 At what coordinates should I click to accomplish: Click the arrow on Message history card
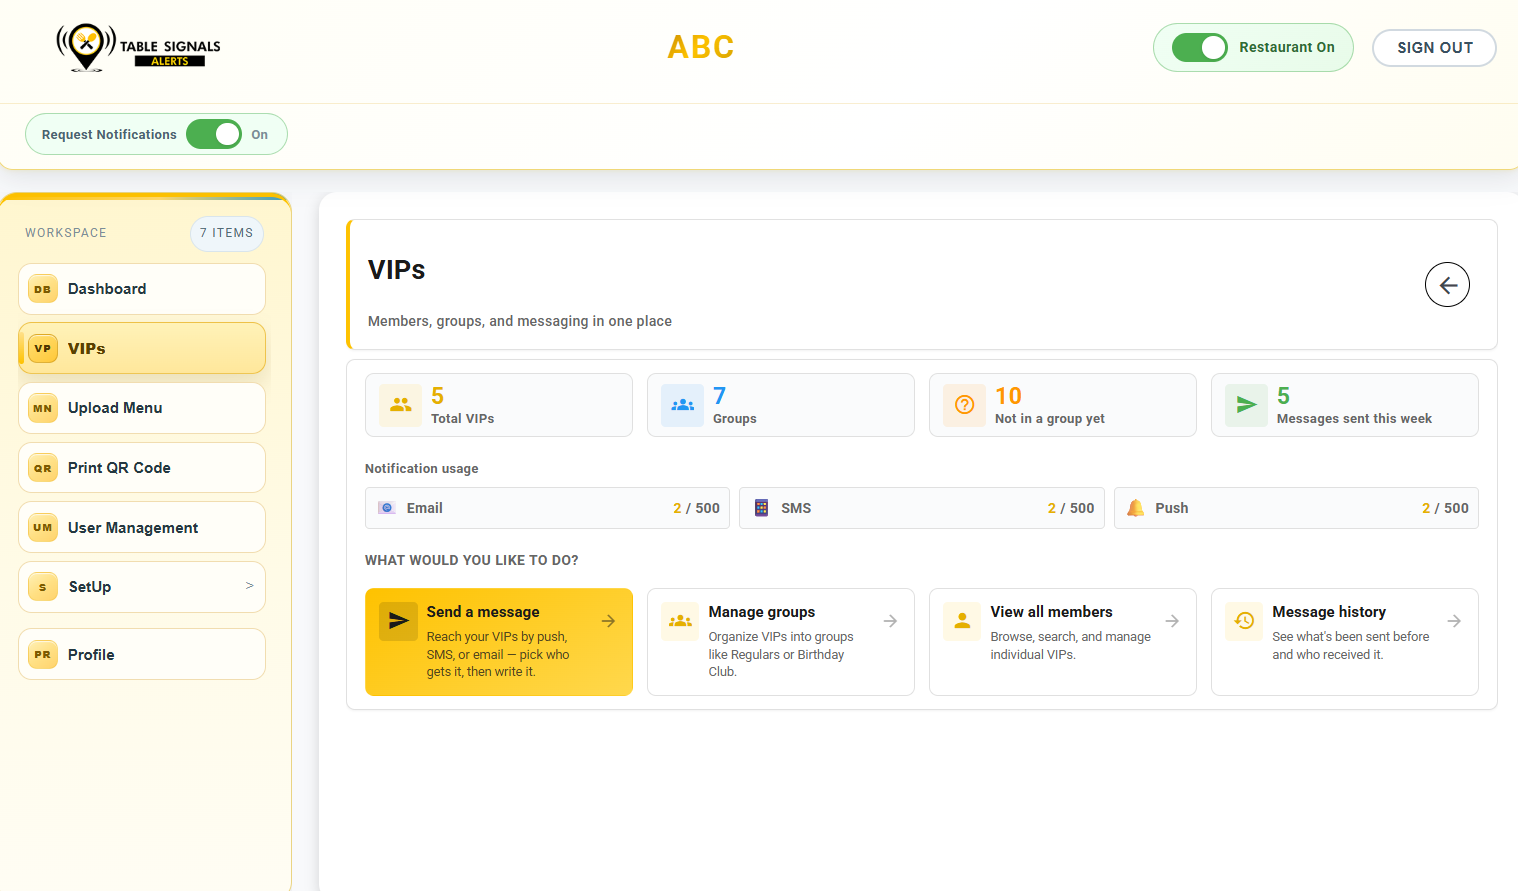tap(1454, 621)
